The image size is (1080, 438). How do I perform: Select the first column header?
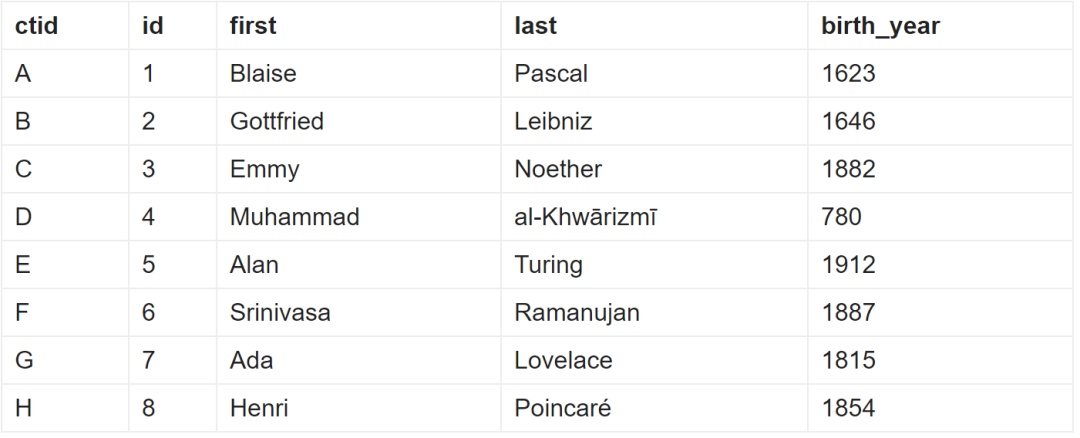coord(253,26)
